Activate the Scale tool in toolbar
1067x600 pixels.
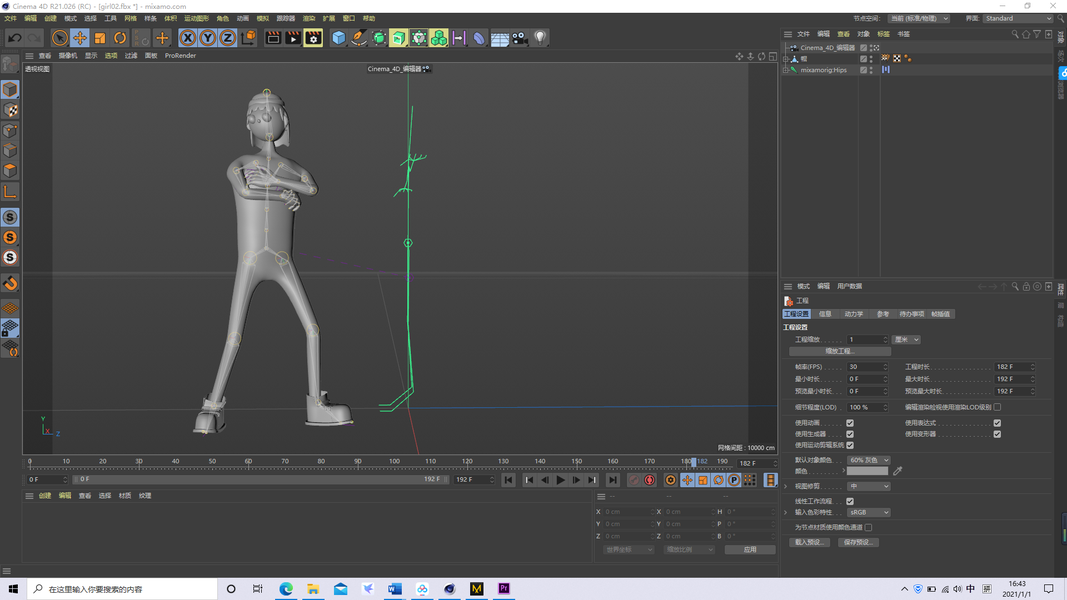click(x=100, y=38)
